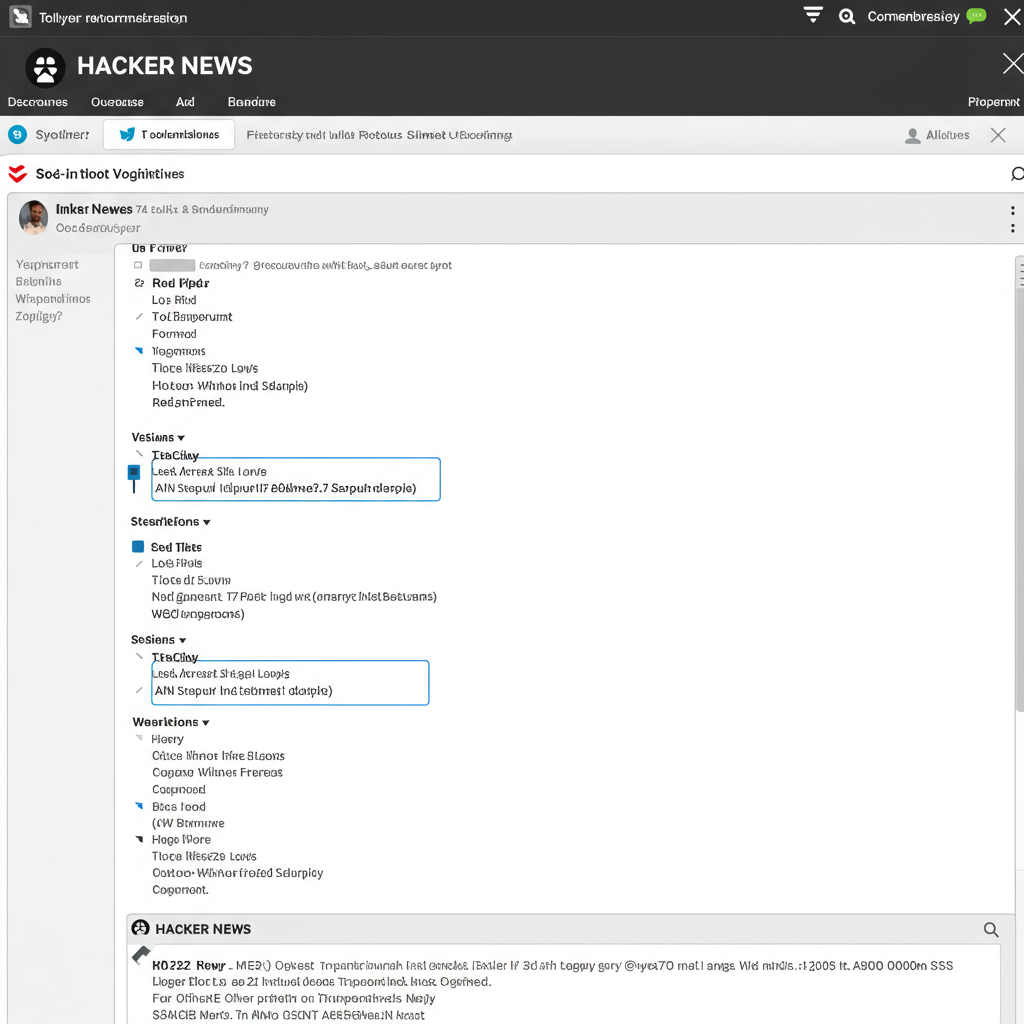Viewport: 1024px width, 1024px height.
Task: Open Belonihs in the left sidebar
Action: pyautogui.click(x=39, y=281)
